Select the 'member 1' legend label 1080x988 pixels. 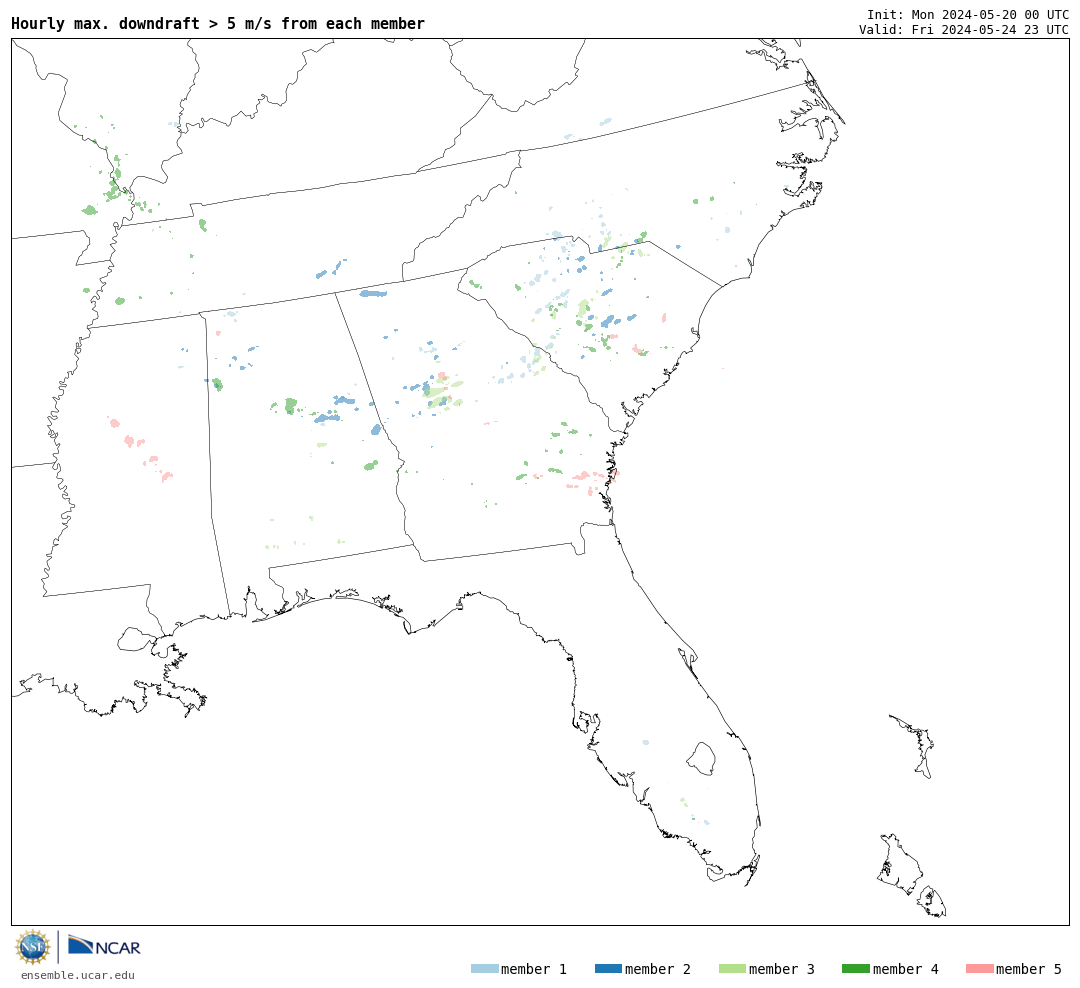pyautogui.click(x=534, y=969)
